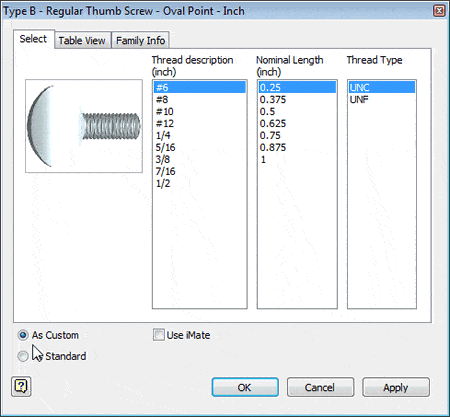The height and width of the screenshot is (417, 450).
Task: Choose nominal length 0.375
Action: [x=297, y=100]
